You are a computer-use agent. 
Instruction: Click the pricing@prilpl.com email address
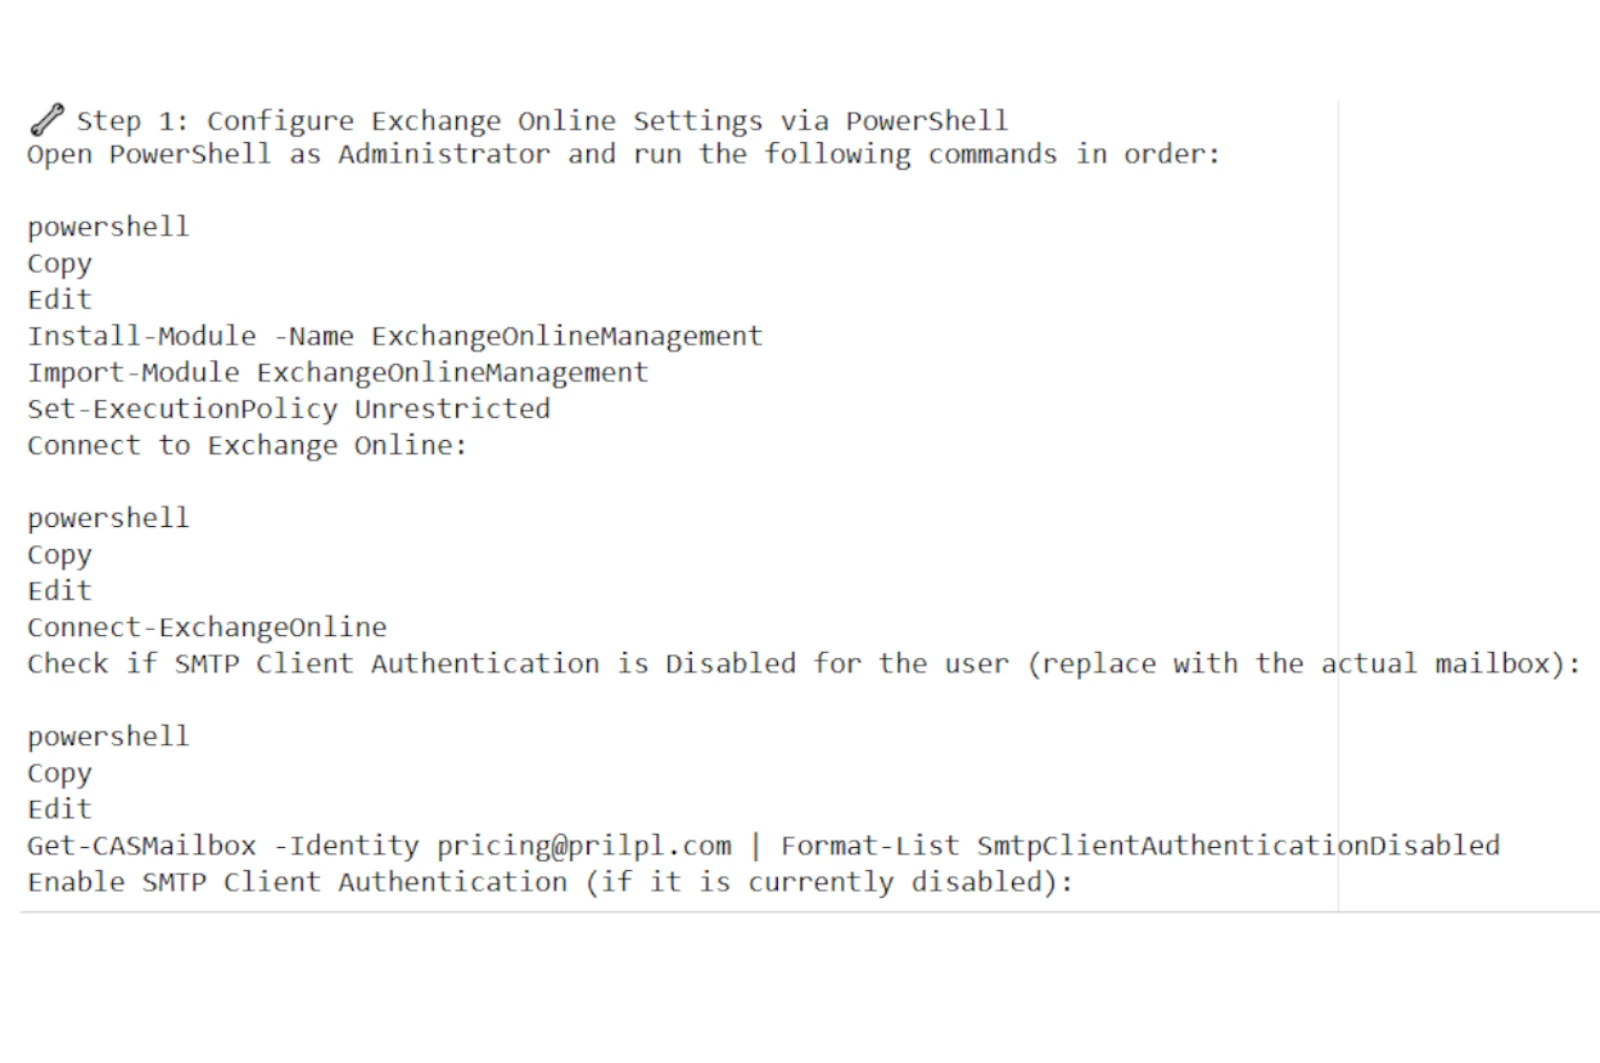click(x=584, y=846)
